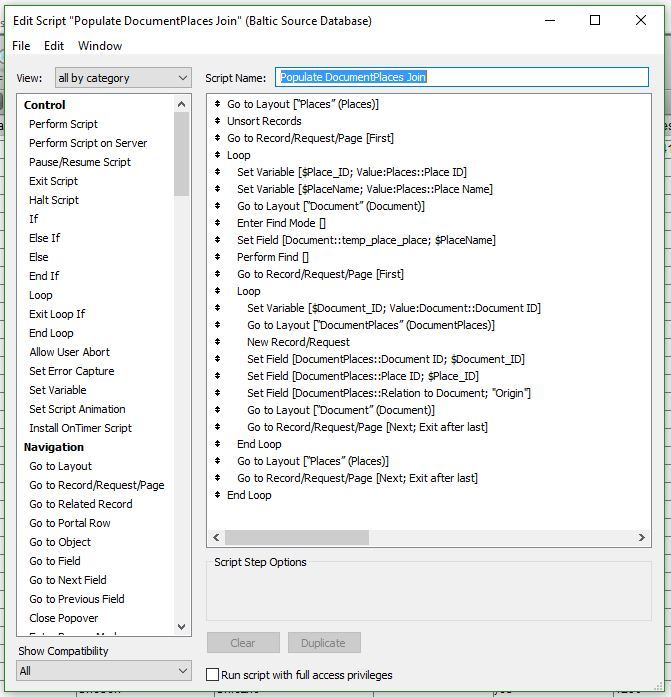Click the Script Name input field
This screenshot has width=671, height=697.
[462, 77]
